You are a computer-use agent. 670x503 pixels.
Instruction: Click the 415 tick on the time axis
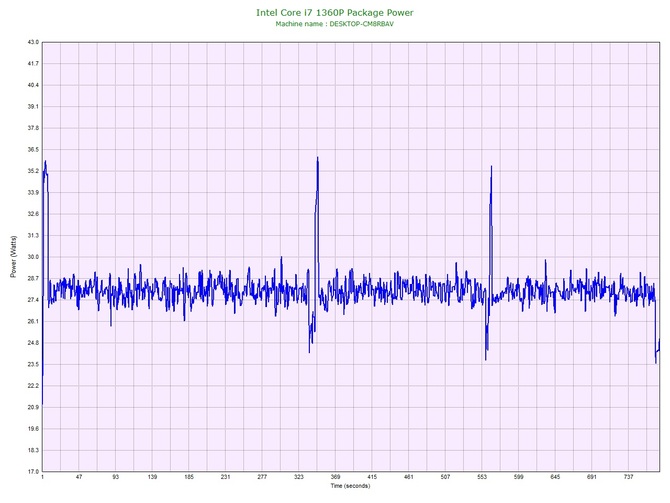click(372, 477)
